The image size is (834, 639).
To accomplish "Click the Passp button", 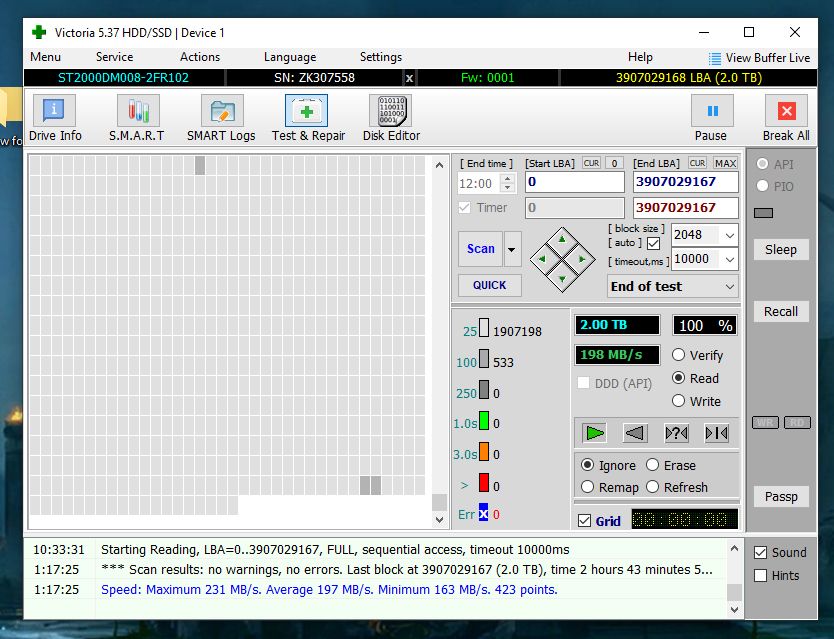I will pyautogui.click(x=781, y=496).
